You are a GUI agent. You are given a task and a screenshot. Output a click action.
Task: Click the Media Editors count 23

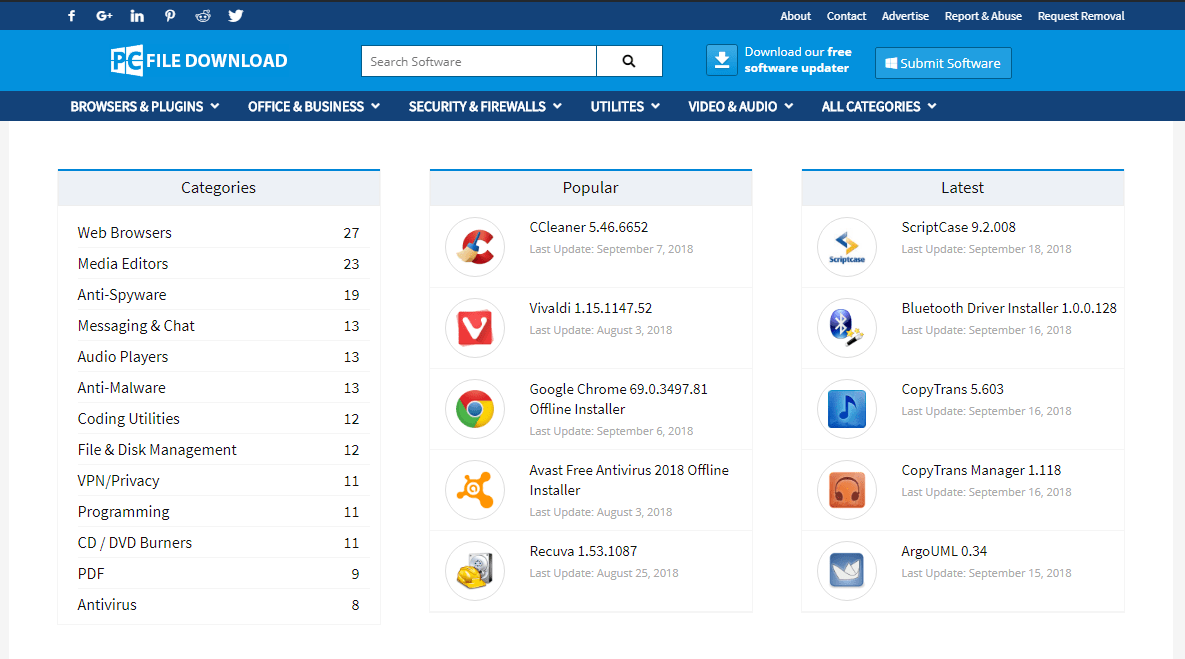(351, 264)
